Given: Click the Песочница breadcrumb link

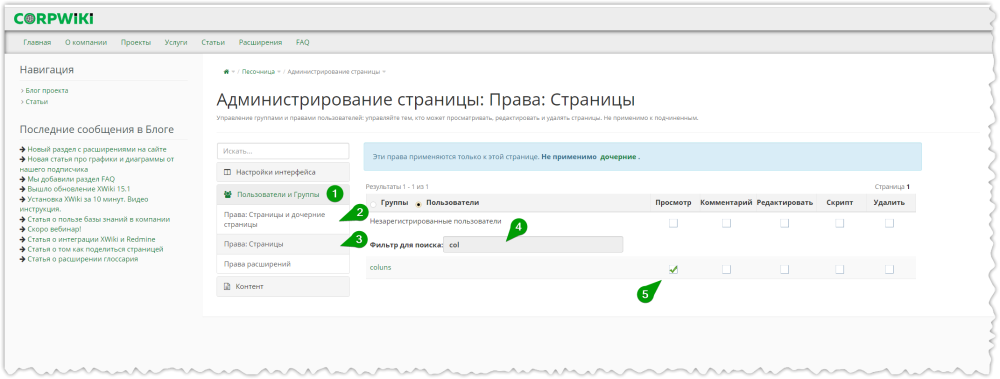Looking at the screenshot, I should tap(258, 71).
